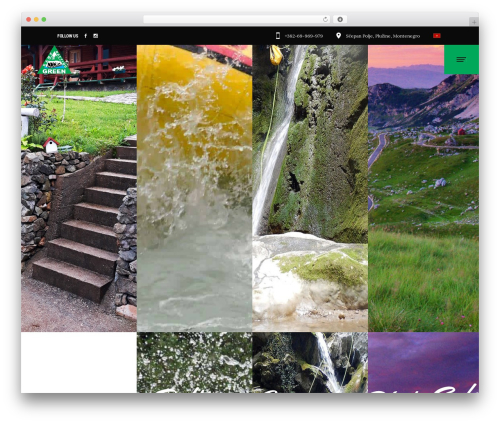Click the browser download indicator icon

340,19
